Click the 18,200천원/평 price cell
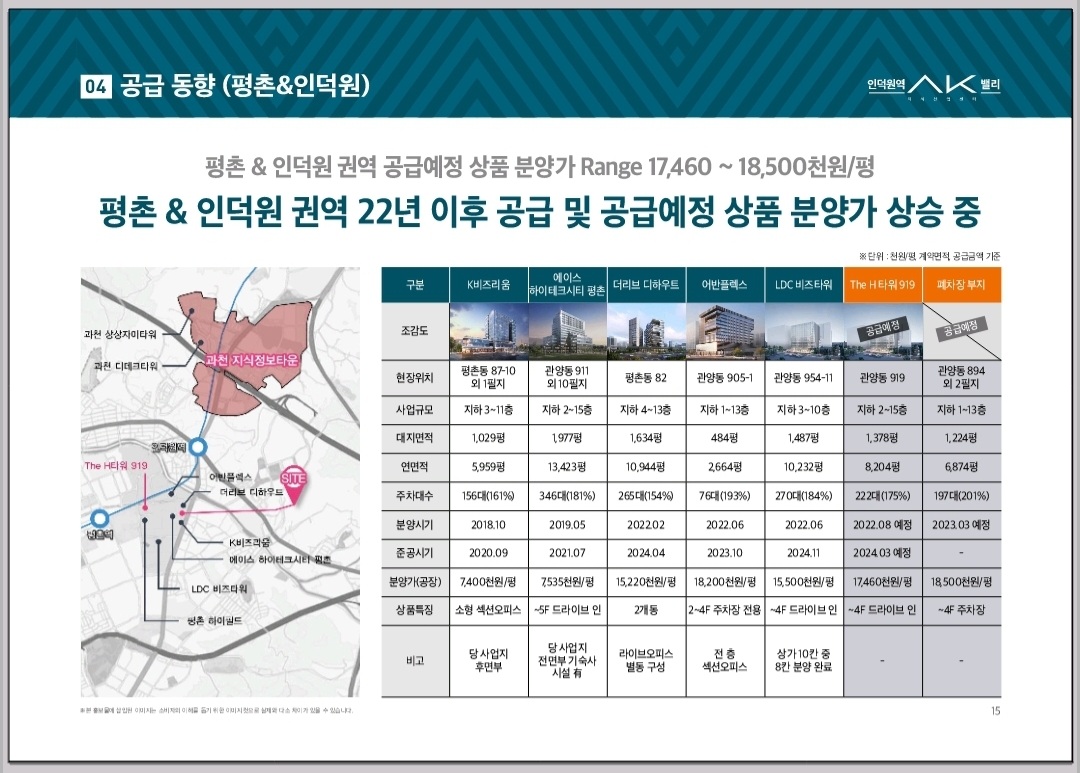Screen dimensions: 1080x773 pos(725,582)
